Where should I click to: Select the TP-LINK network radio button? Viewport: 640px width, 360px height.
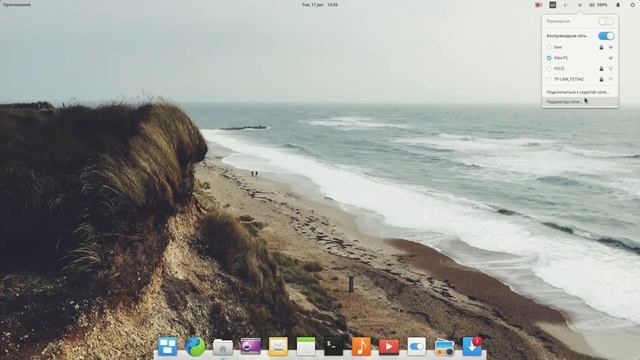coord(549,79)
